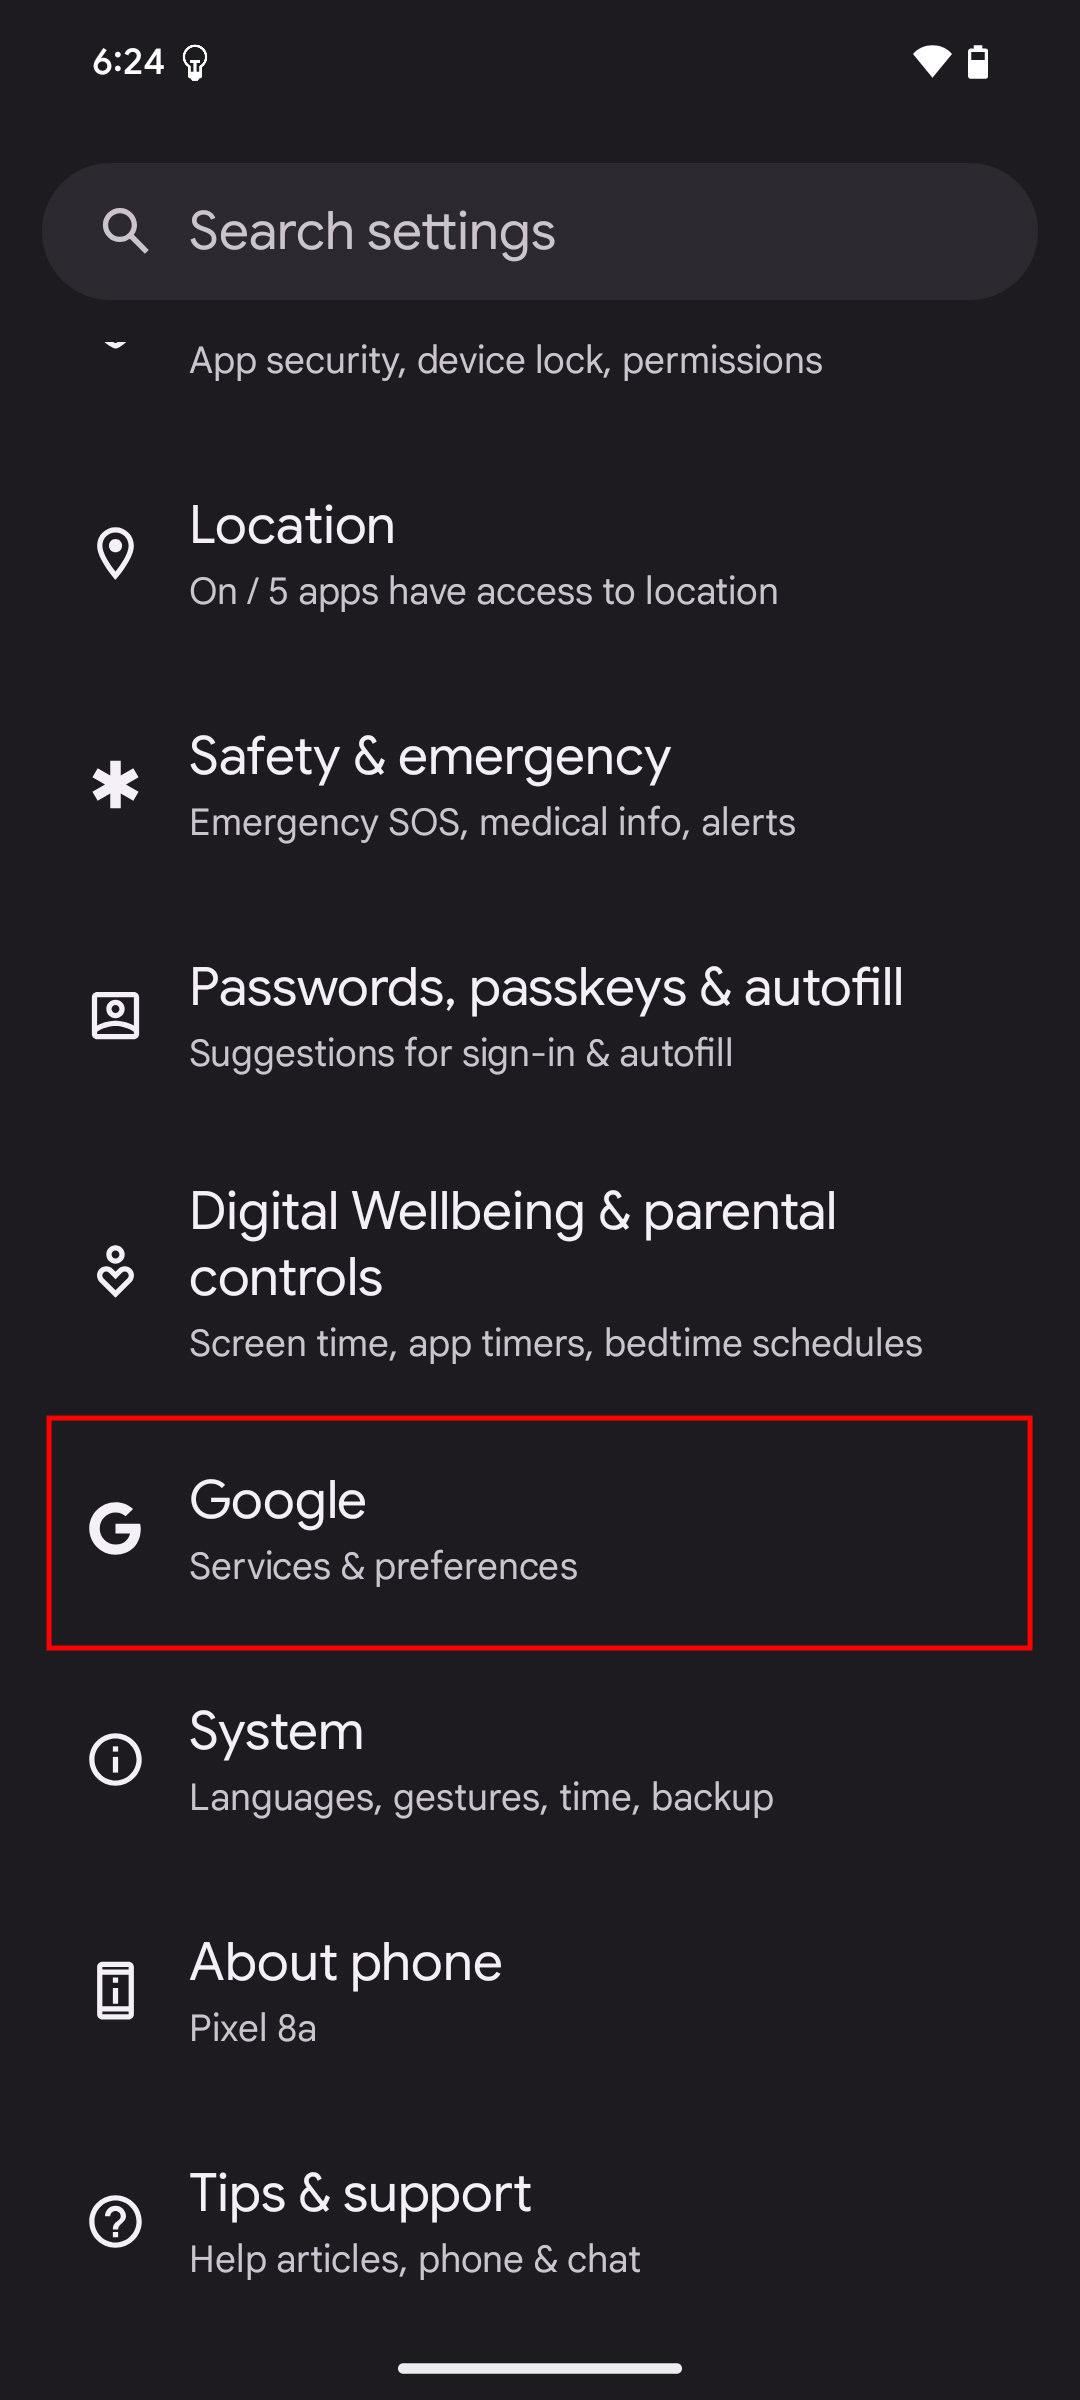The height and width of the screenshot is (2400, 1080).
Task: Open Safety & emergency settings
Action: click(540, 786)
